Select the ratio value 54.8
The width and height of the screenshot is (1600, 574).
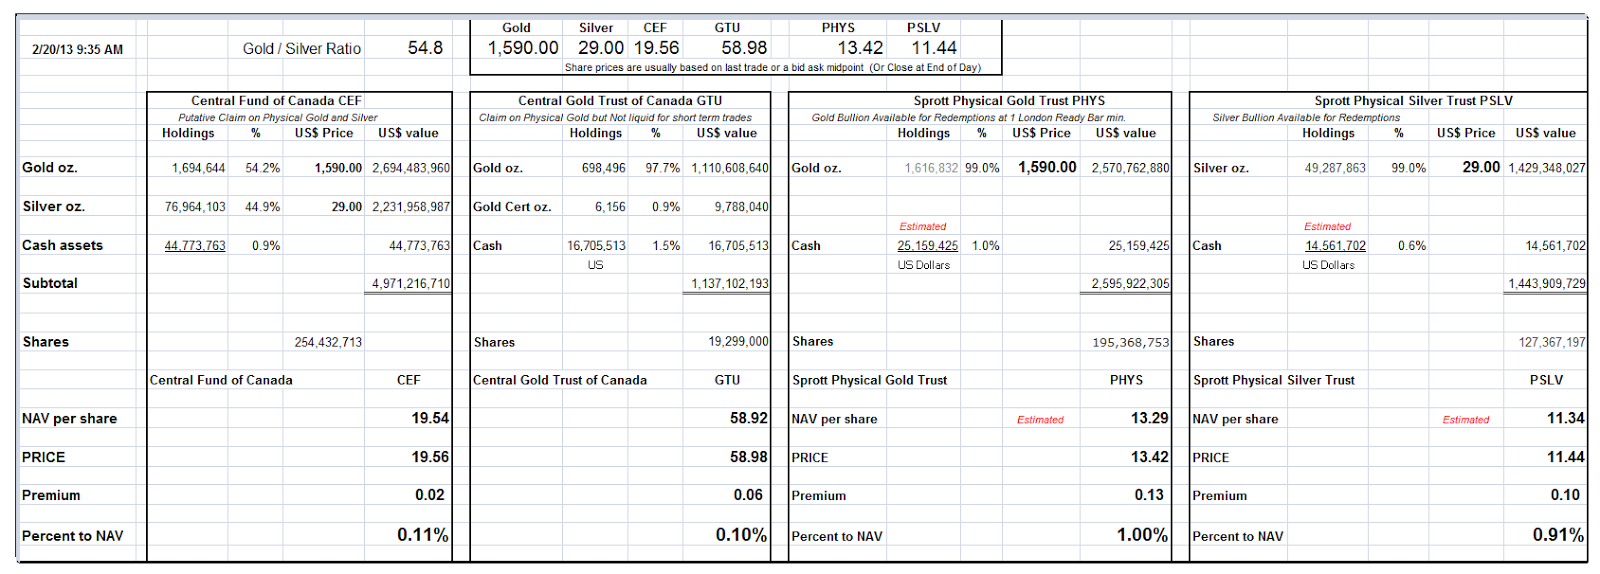pos(425,48)
